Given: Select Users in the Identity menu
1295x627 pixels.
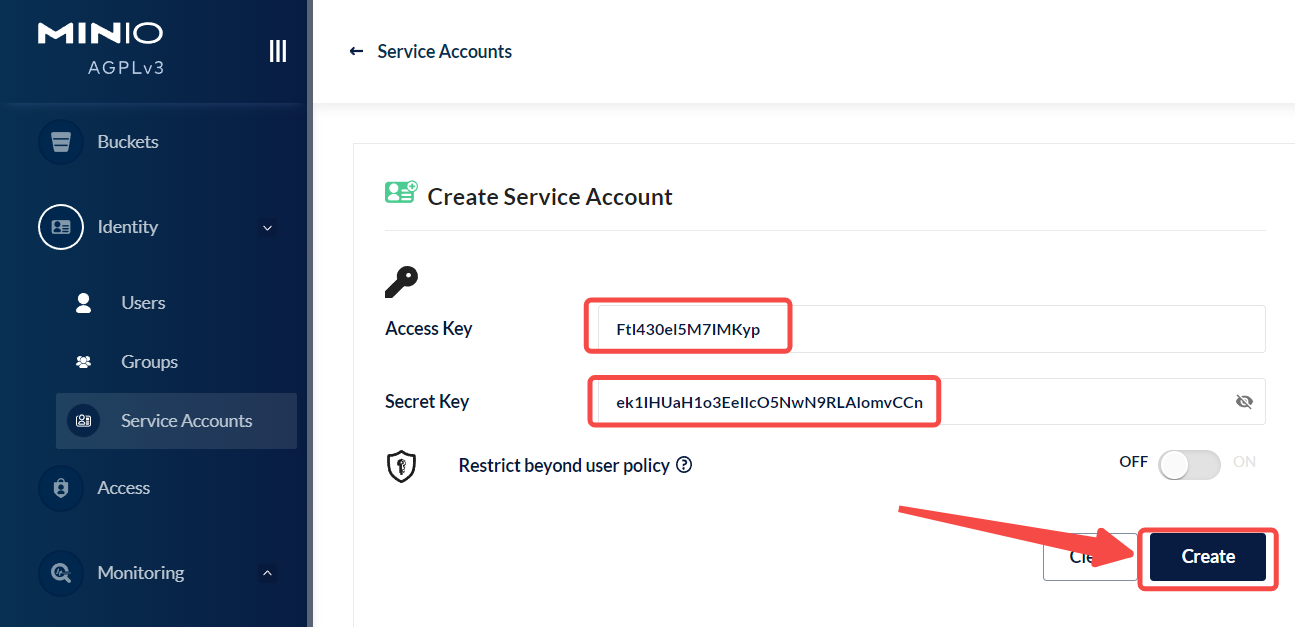Looking at the screenshot, I should pyautogui.click(x=143, y=303).
